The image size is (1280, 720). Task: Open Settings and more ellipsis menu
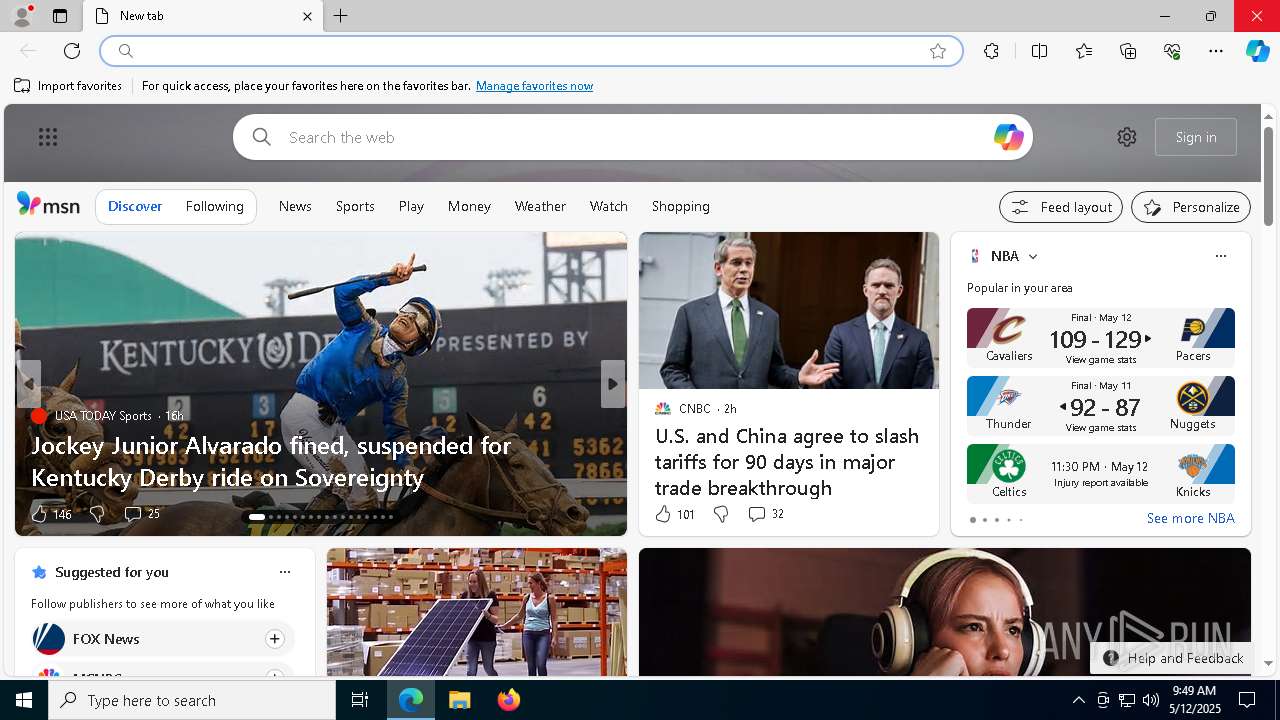tap(1216, 51)
